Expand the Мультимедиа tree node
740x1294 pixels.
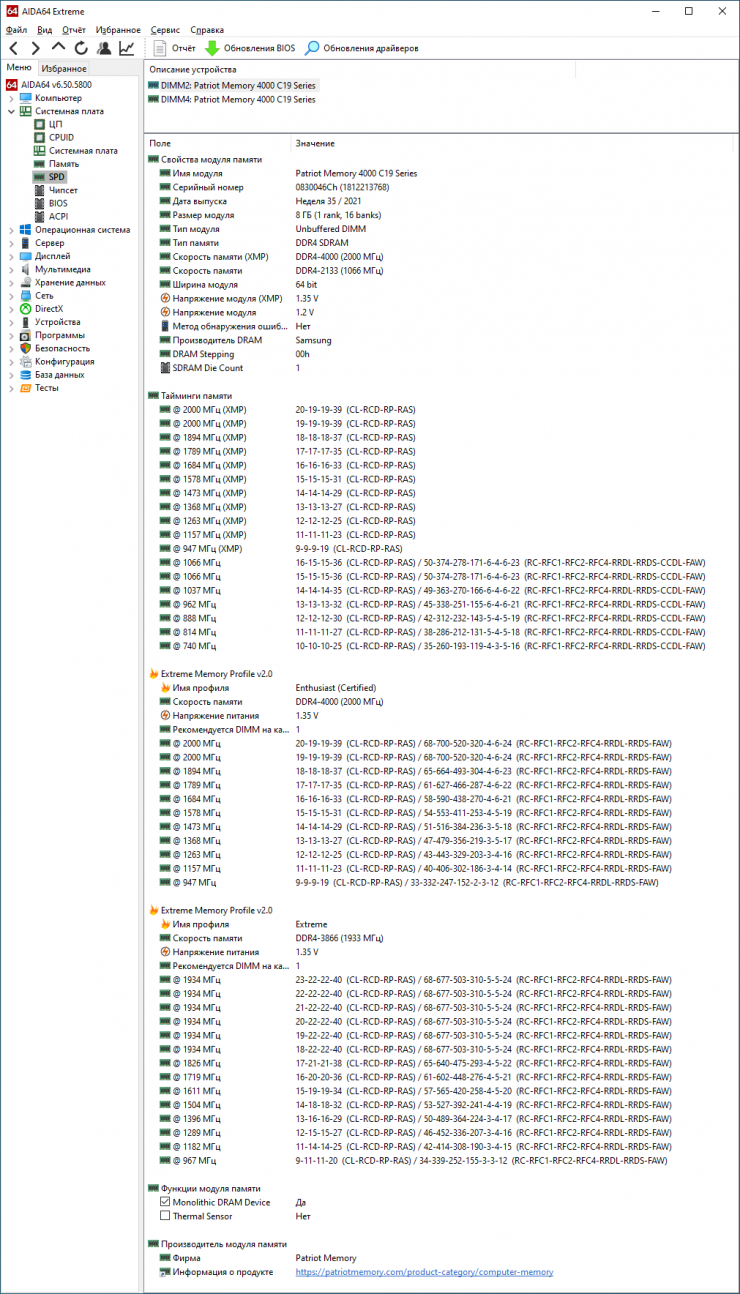pyautogui.click(x=12, y=269)
